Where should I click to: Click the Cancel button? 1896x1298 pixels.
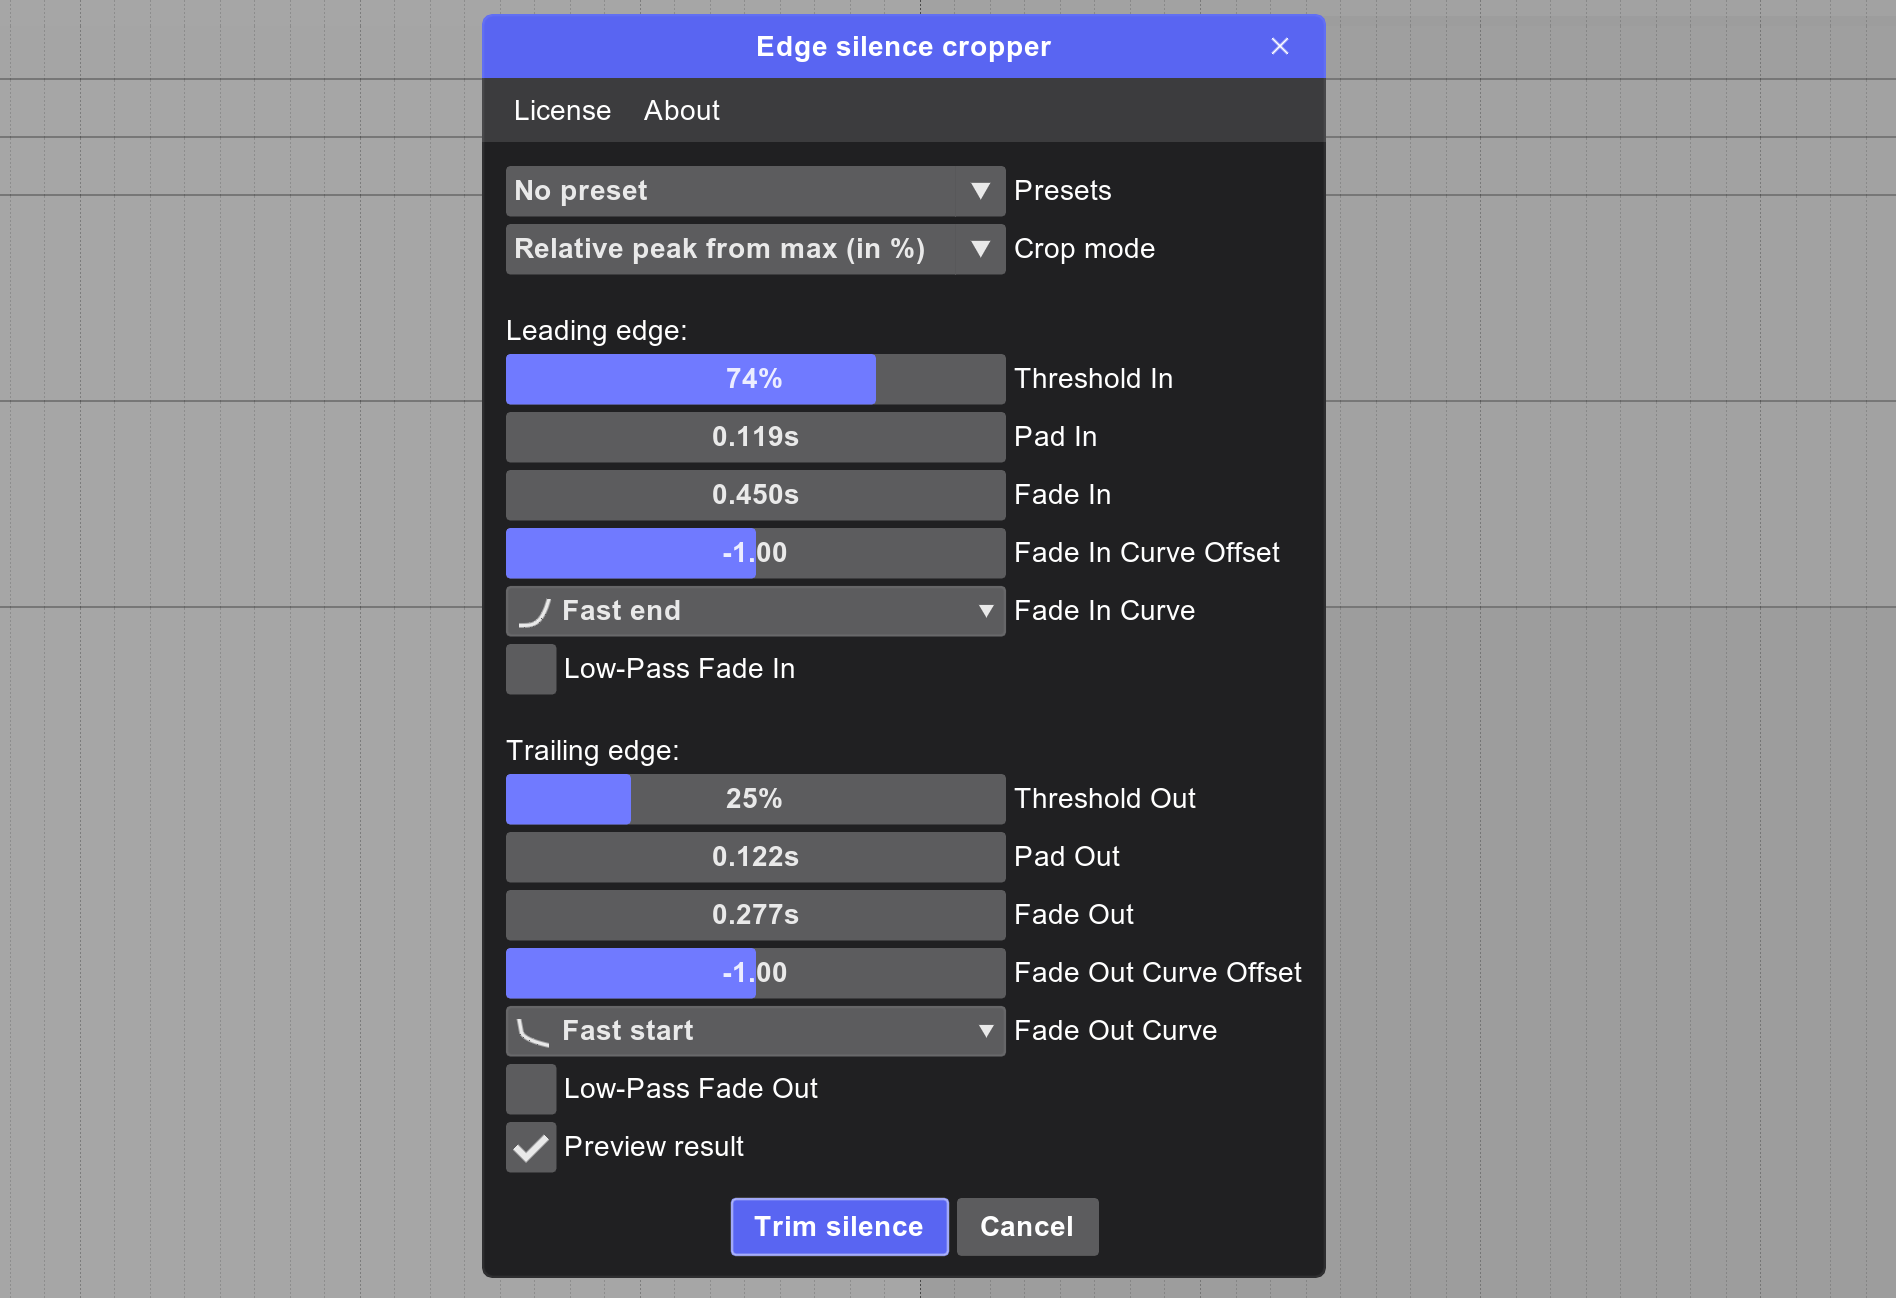point(1027,1227)
